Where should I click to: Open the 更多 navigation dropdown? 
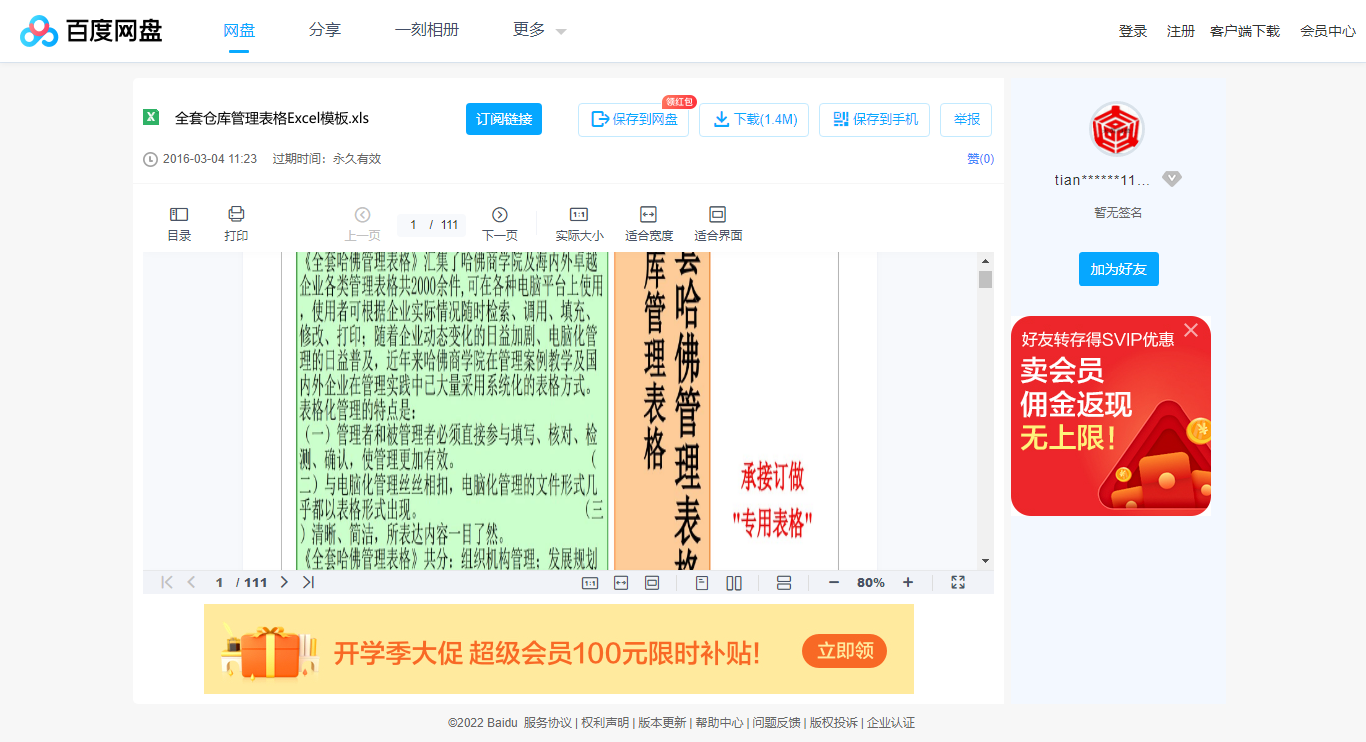pyautogui.click(x=537, y=30)
